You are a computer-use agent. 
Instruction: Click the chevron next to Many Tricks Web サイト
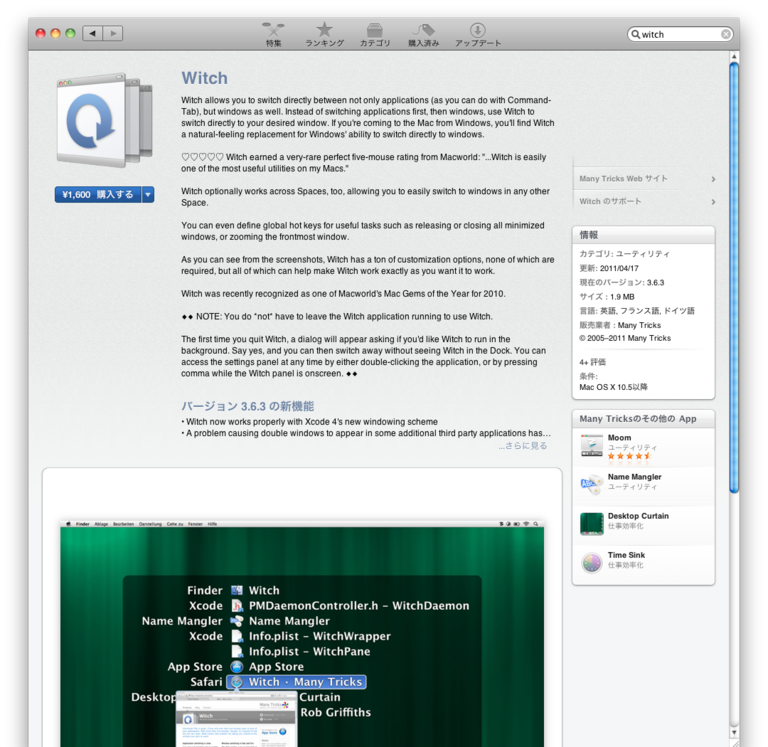pyautogui.click(x=713, y=179)
